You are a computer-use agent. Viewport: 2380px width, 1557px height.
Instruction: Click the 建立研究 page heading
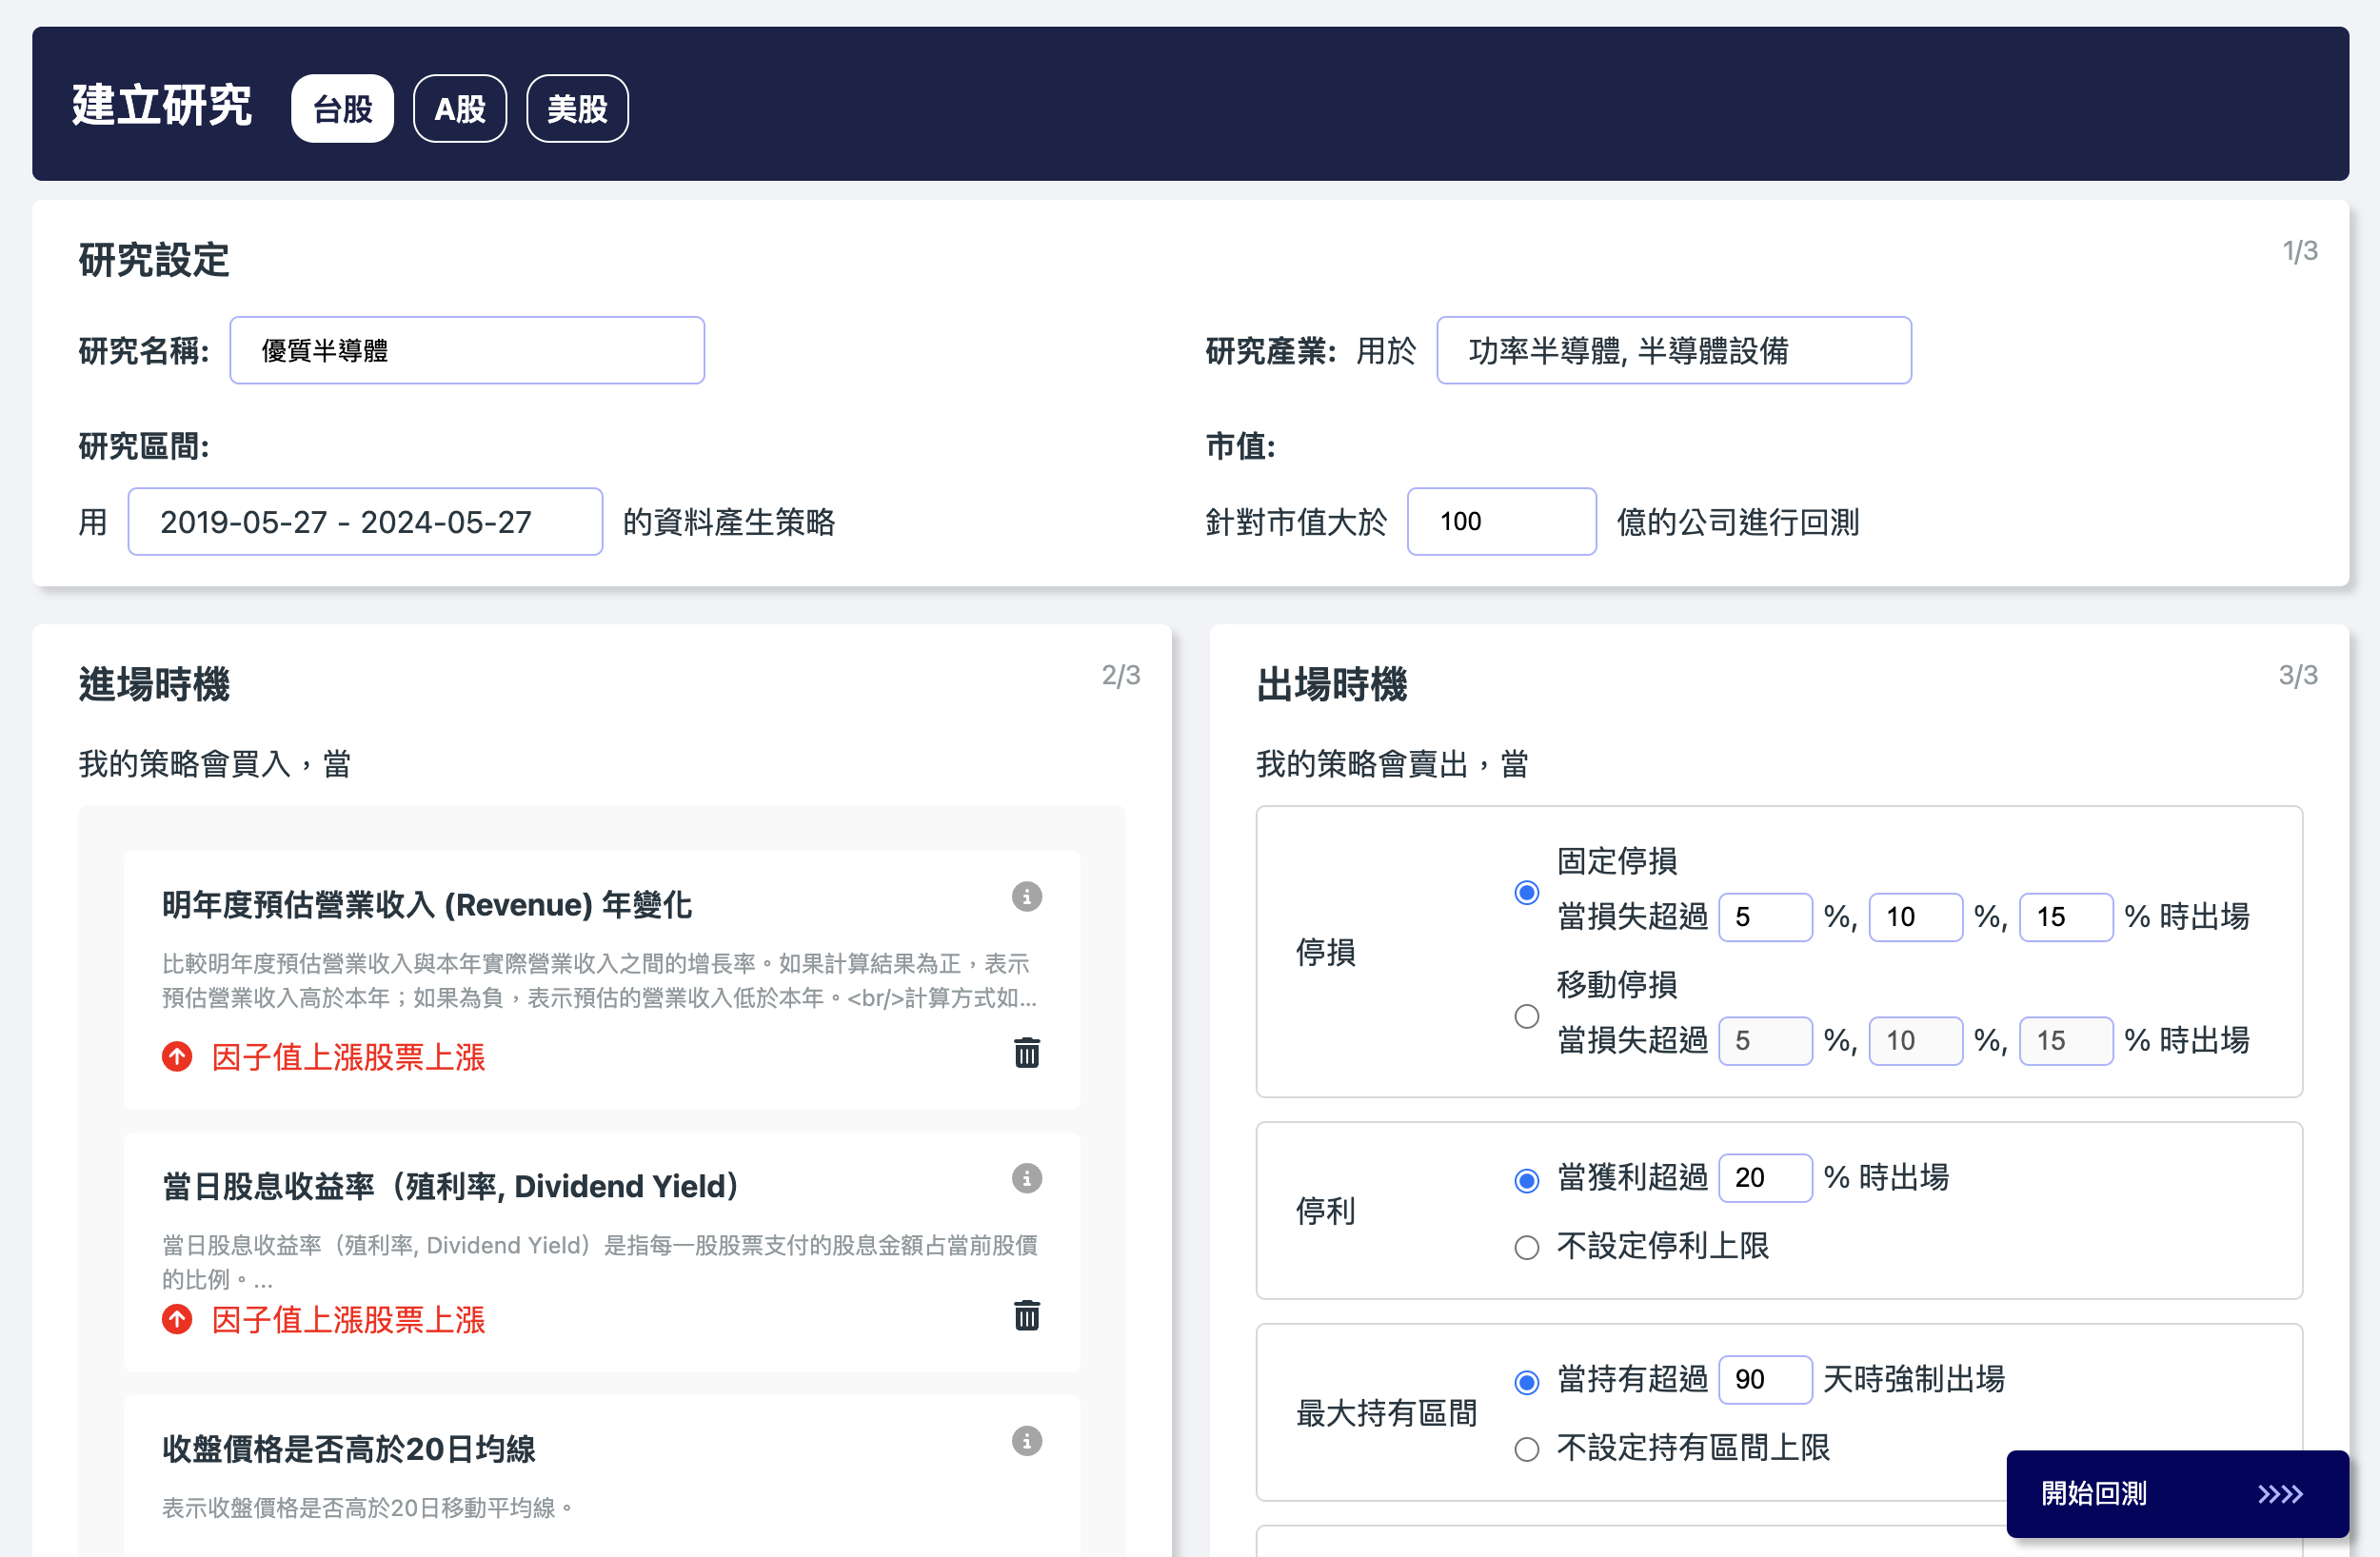[161, 106]
